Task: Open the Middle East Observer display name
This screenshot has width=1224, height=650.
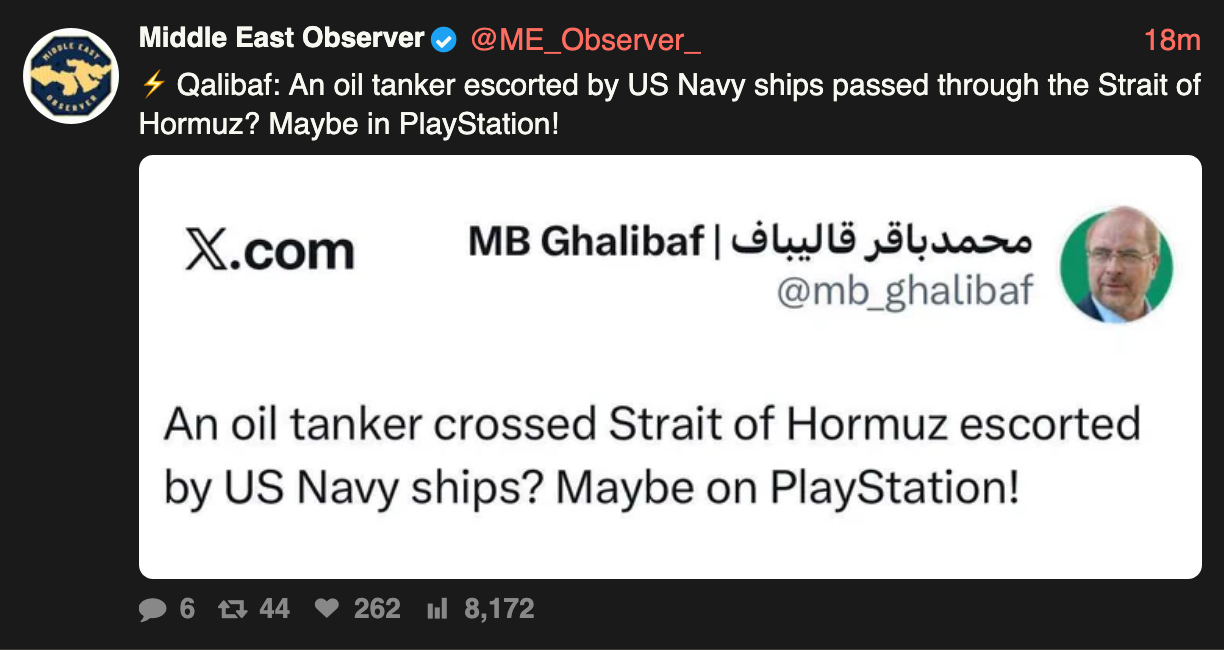Action: coord(281,39)
